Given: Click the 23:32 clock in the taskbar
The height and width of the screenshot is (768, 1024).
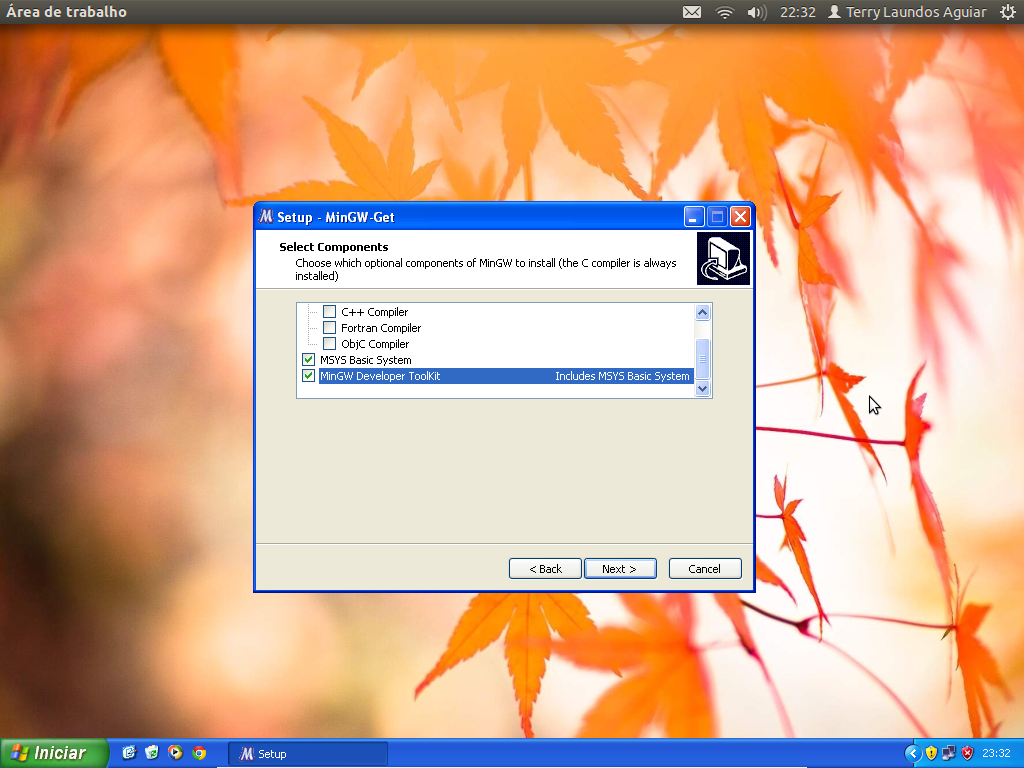Looking at the screenshot, I should click(996, 754).
